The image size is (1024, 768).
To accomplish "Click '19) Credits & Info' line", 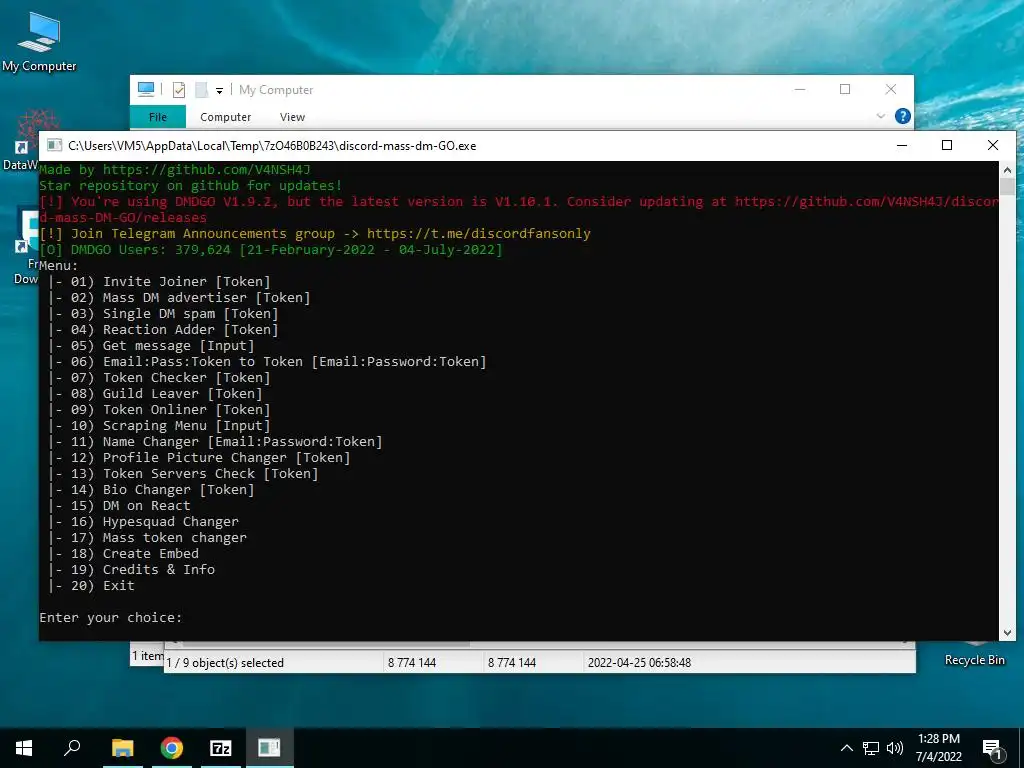I will (x=142, y=569).
